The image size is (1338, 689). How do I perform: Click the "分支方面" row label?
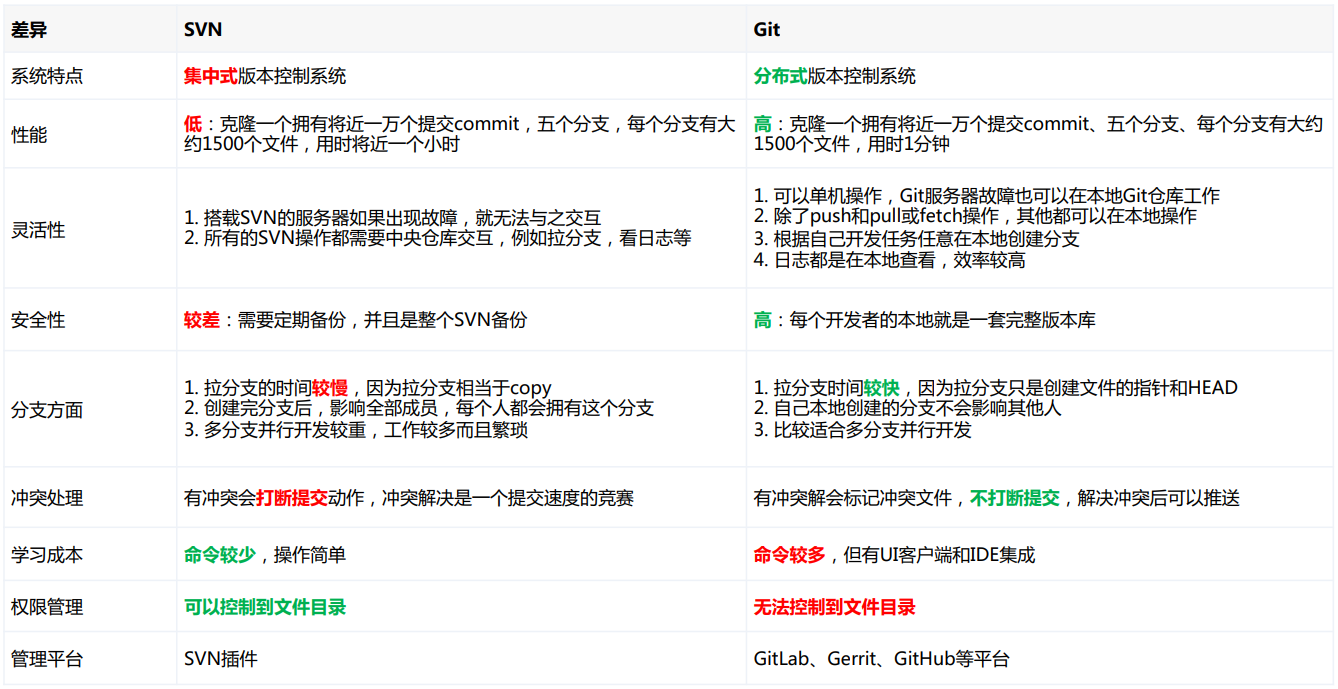(x=47, y=410)
